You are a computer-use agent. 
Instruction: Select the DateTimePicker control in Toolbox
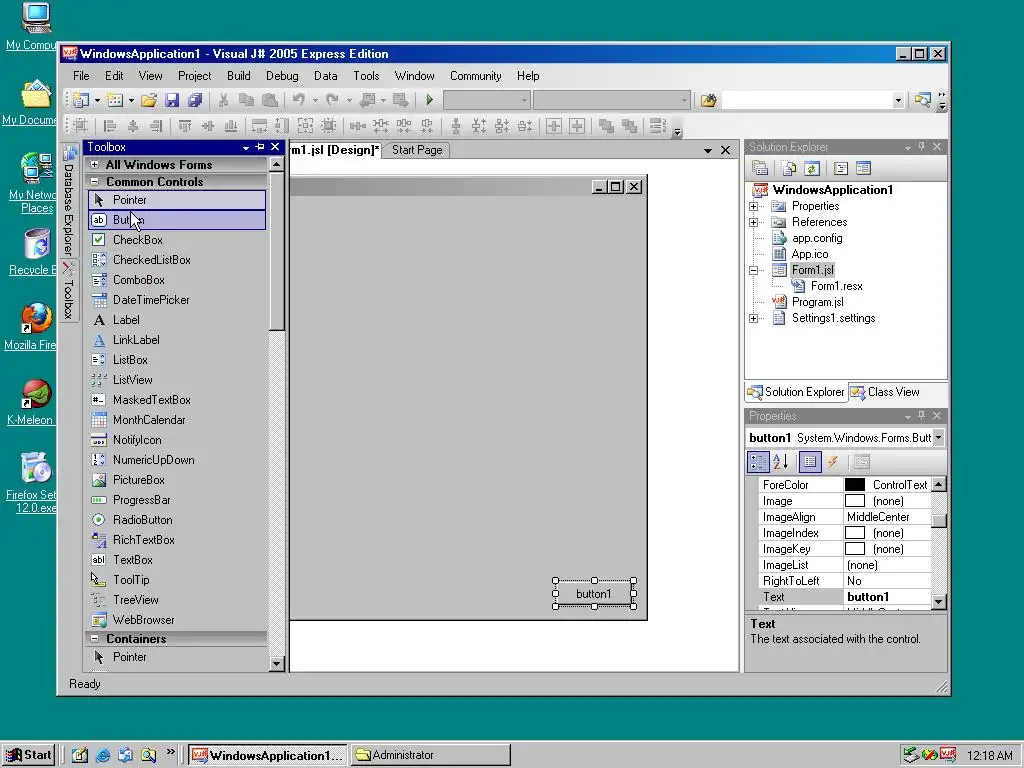(x=176, y=300)
